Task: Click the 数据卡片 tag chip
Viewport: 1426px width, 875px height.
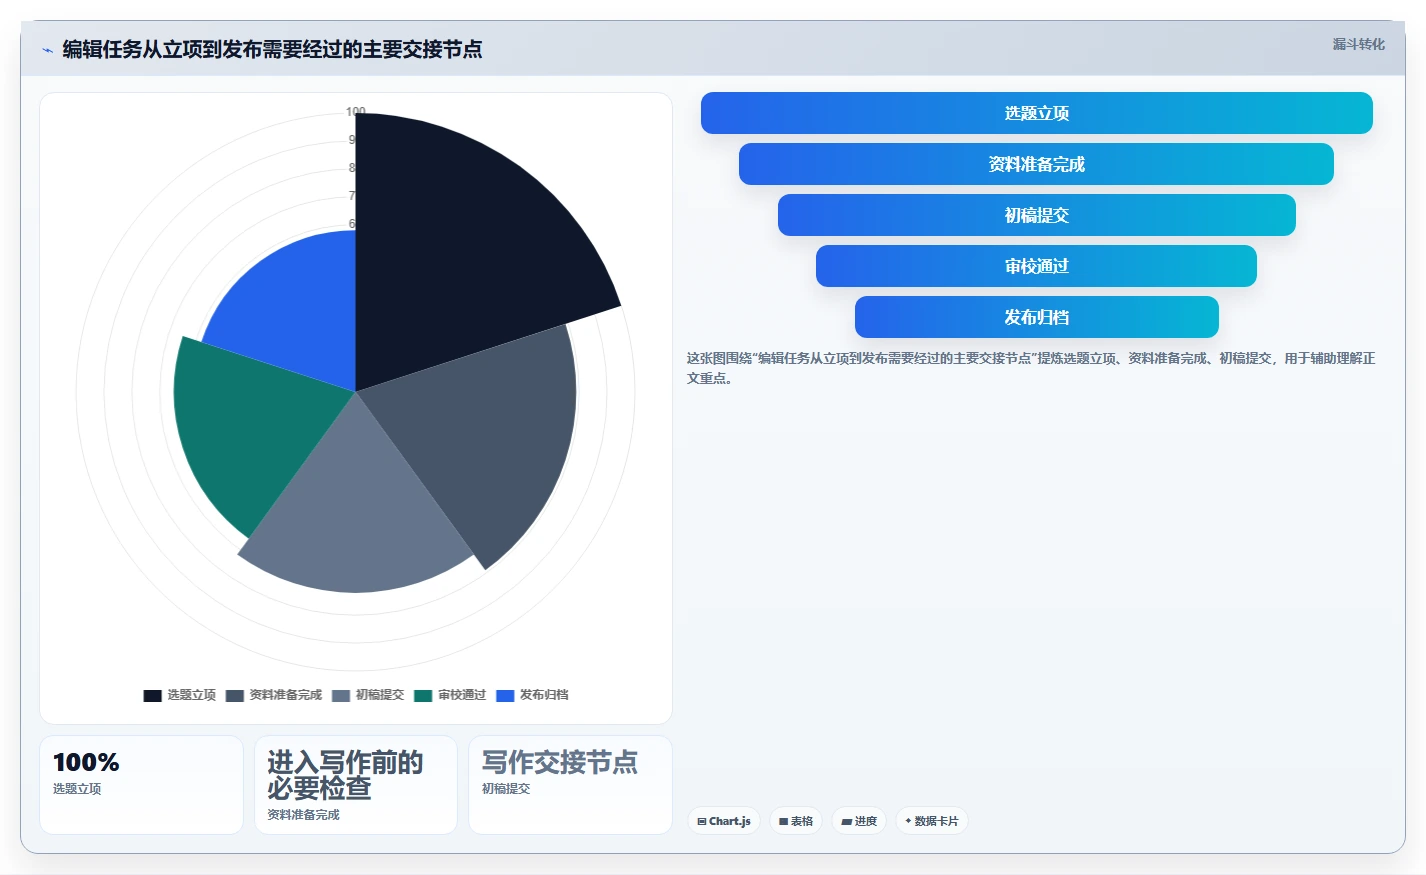Action: pyautogui.click(x=931, y=821)
